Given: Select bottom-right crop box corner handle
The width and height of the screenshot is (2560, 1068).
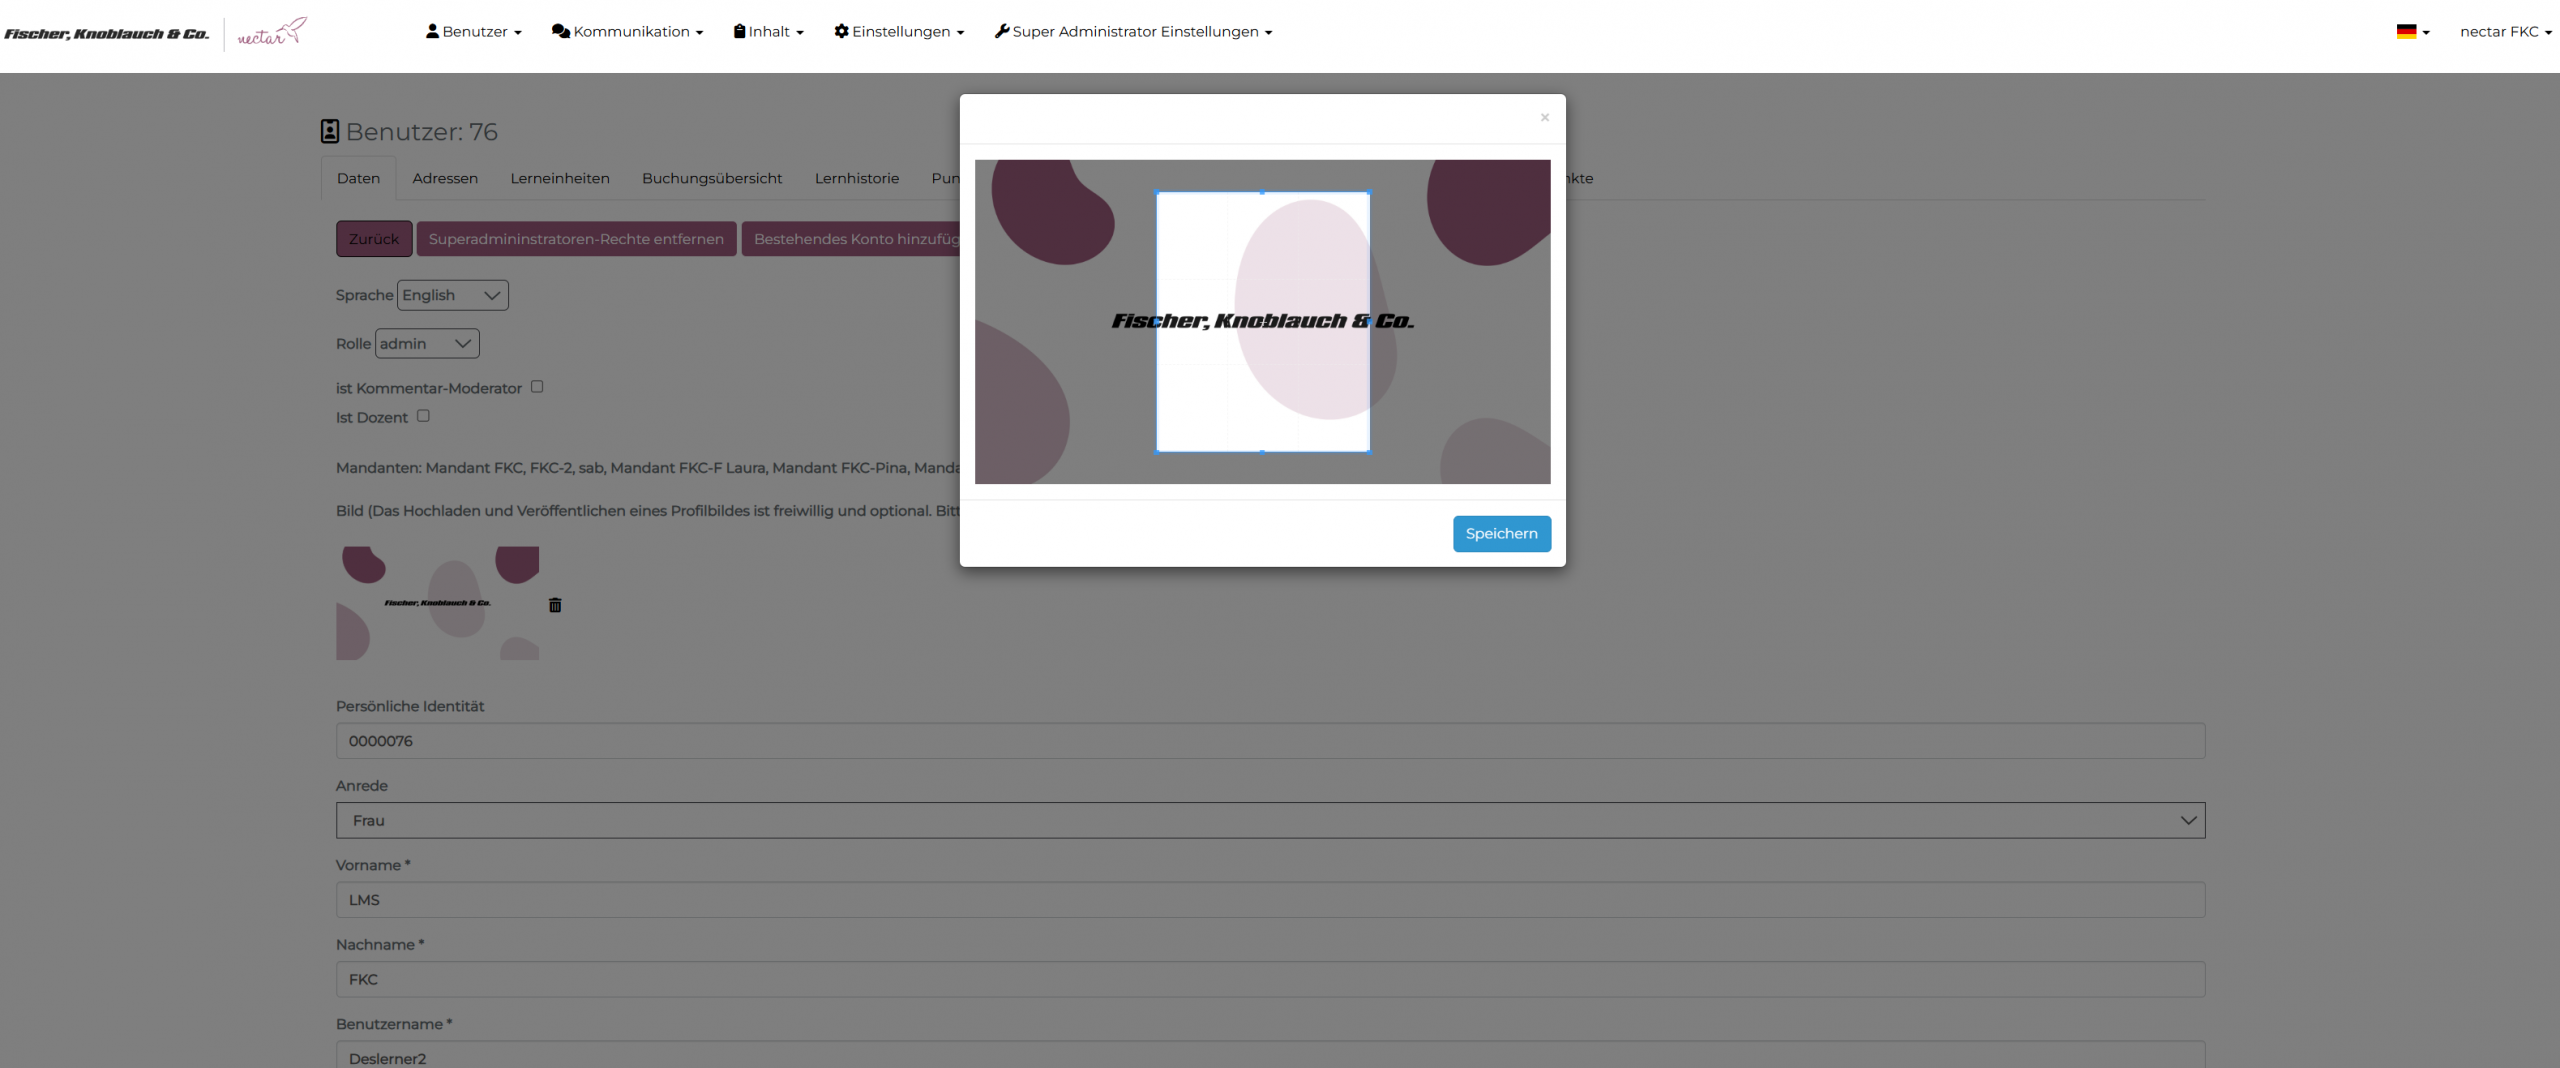Looking at the screenshot, I should 1368,451.
